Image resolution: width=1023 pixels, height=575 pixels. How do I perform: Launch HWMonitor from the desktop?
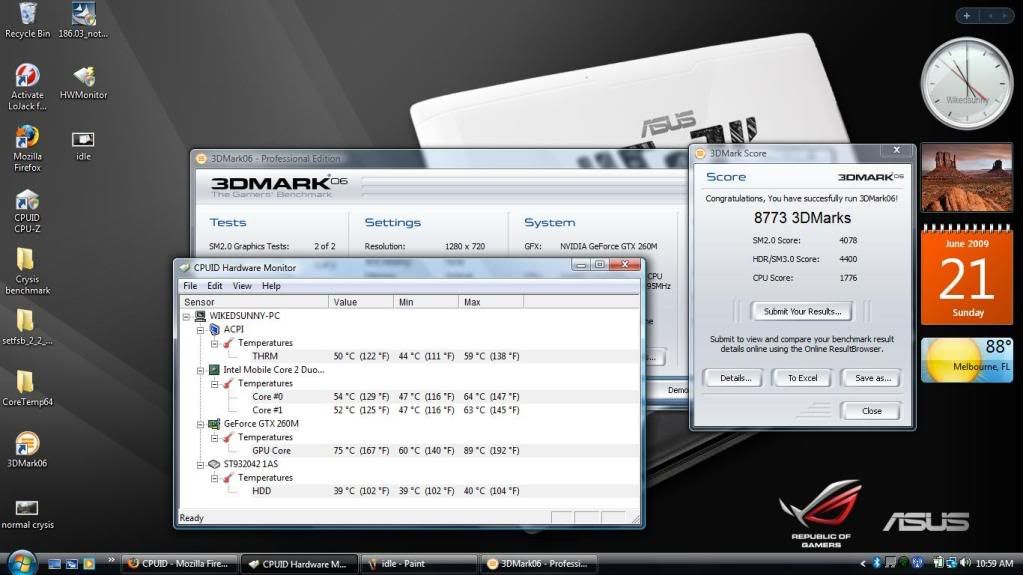(x=84, y=82)
